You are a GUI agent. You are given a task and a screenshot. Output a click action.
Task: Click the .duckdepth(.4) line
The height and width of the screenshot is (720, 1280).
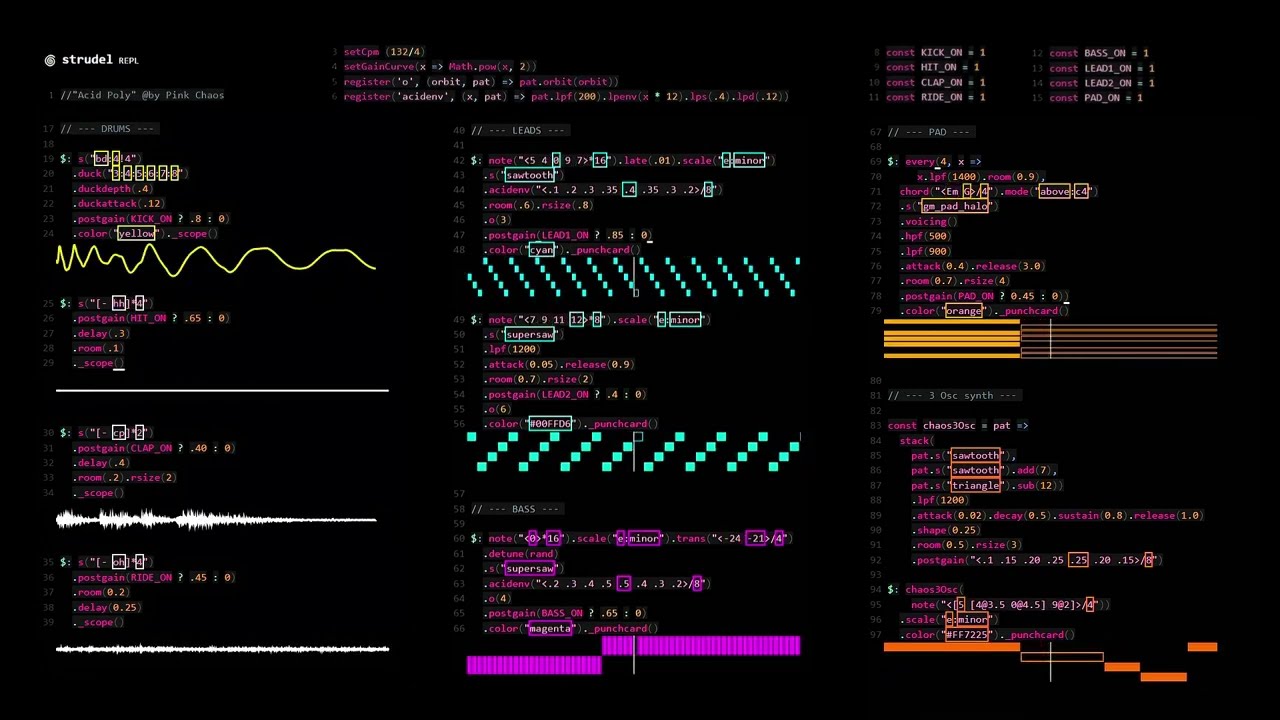(x=113, y=189)
